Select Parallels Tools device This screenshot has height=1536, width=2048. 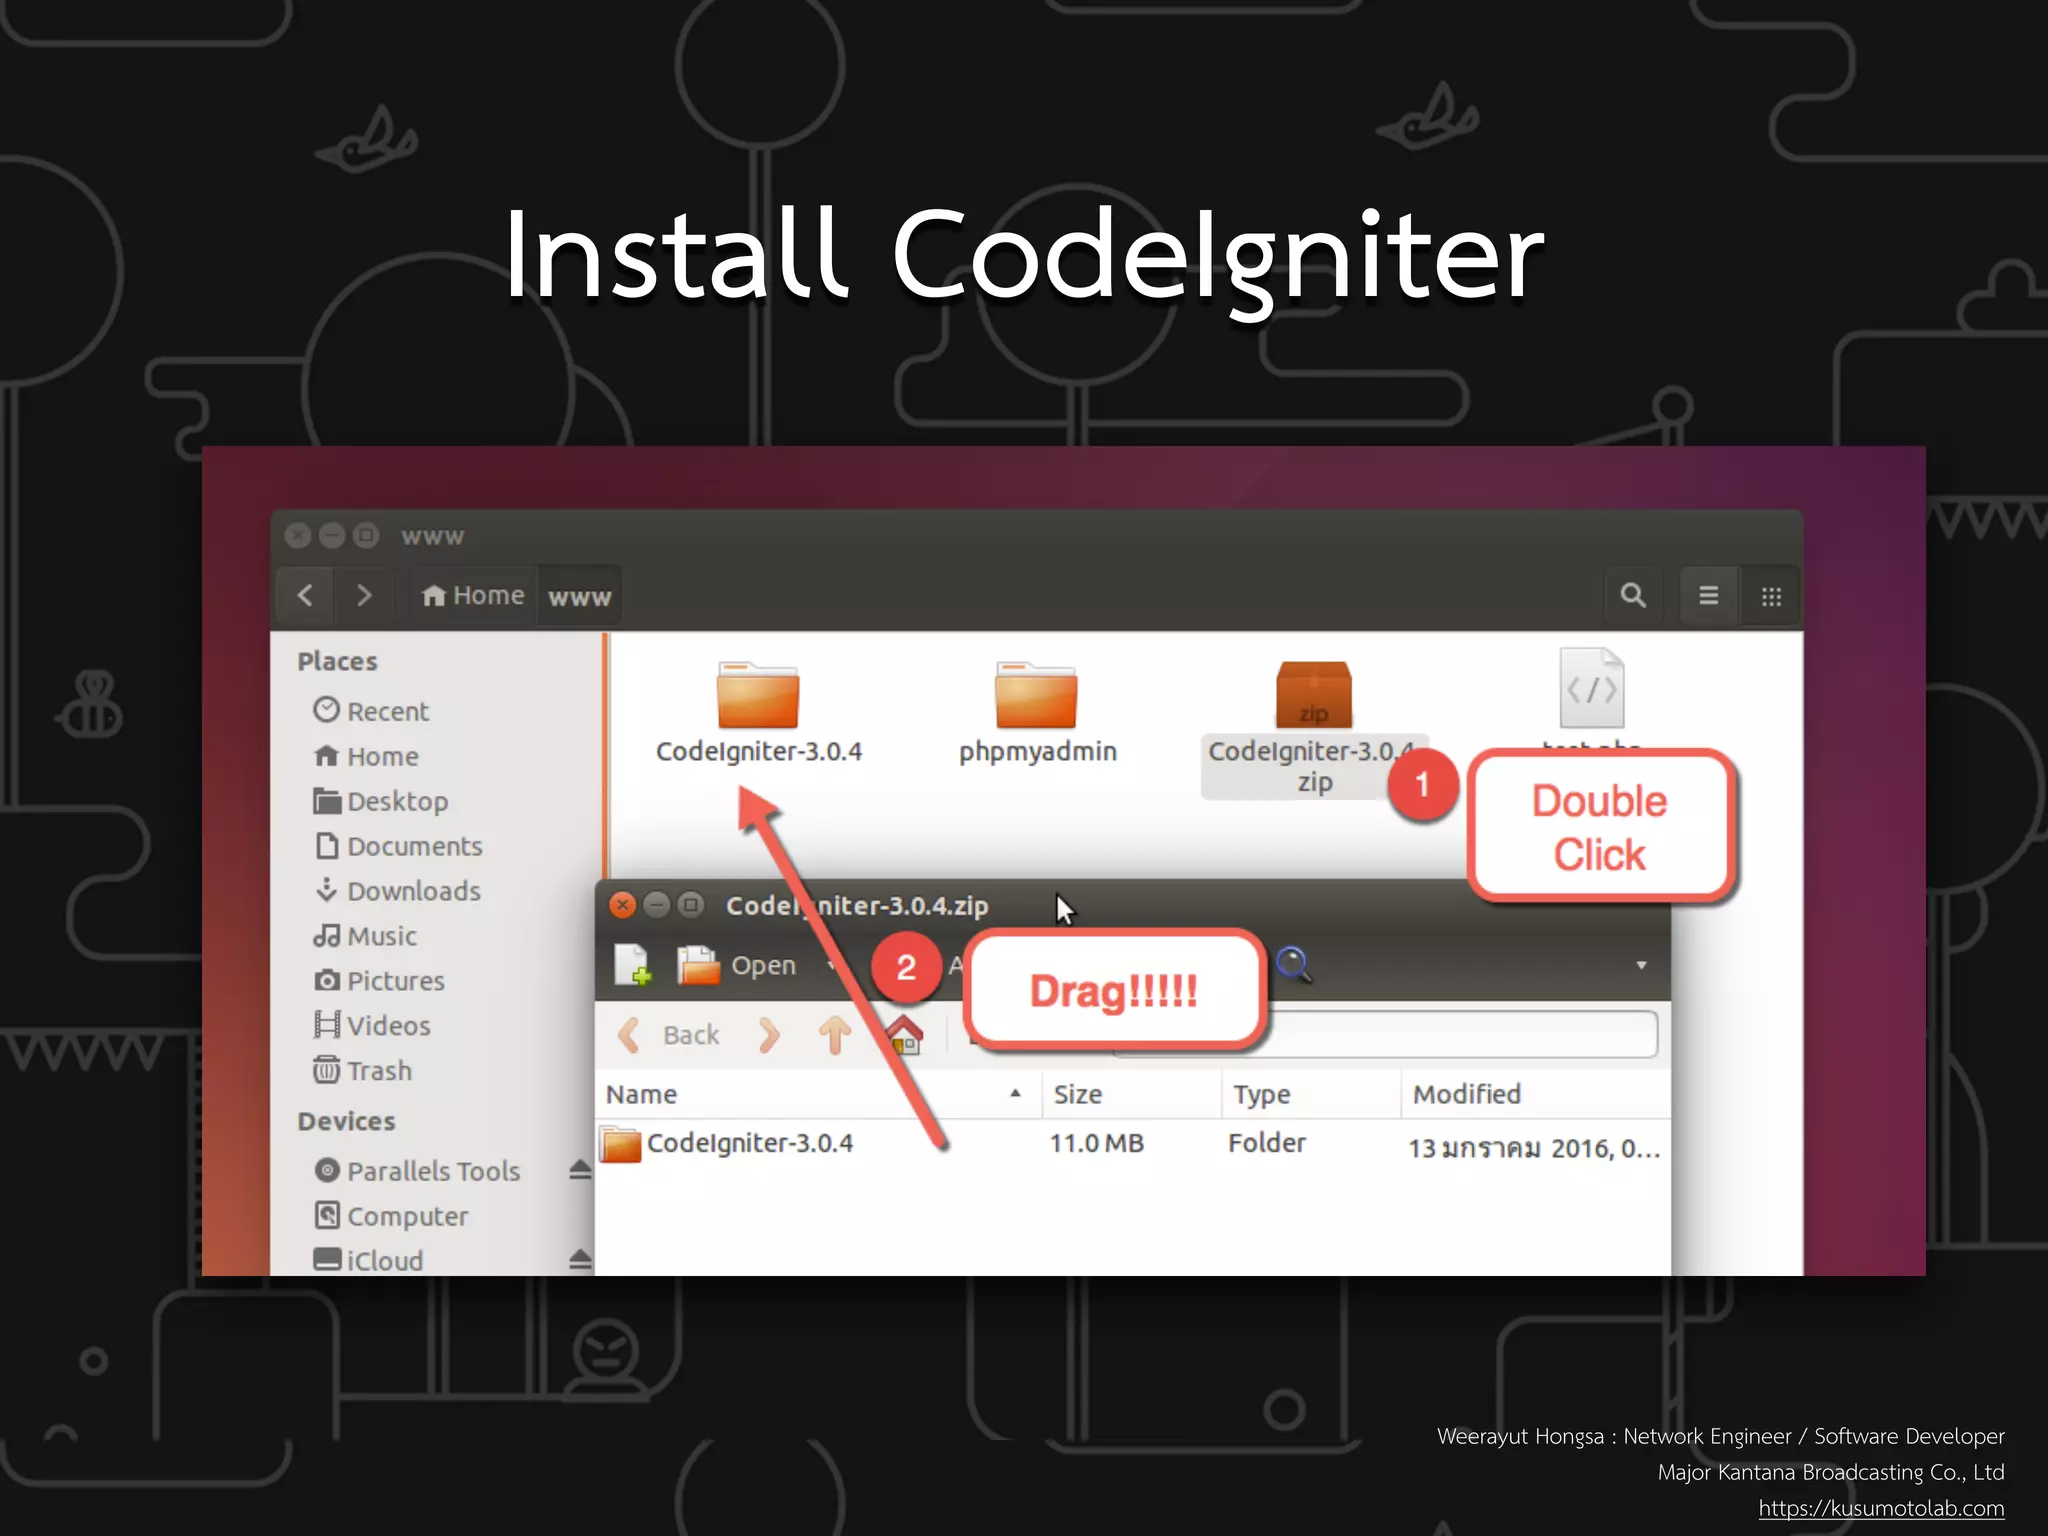click(x=417, y=1171)
